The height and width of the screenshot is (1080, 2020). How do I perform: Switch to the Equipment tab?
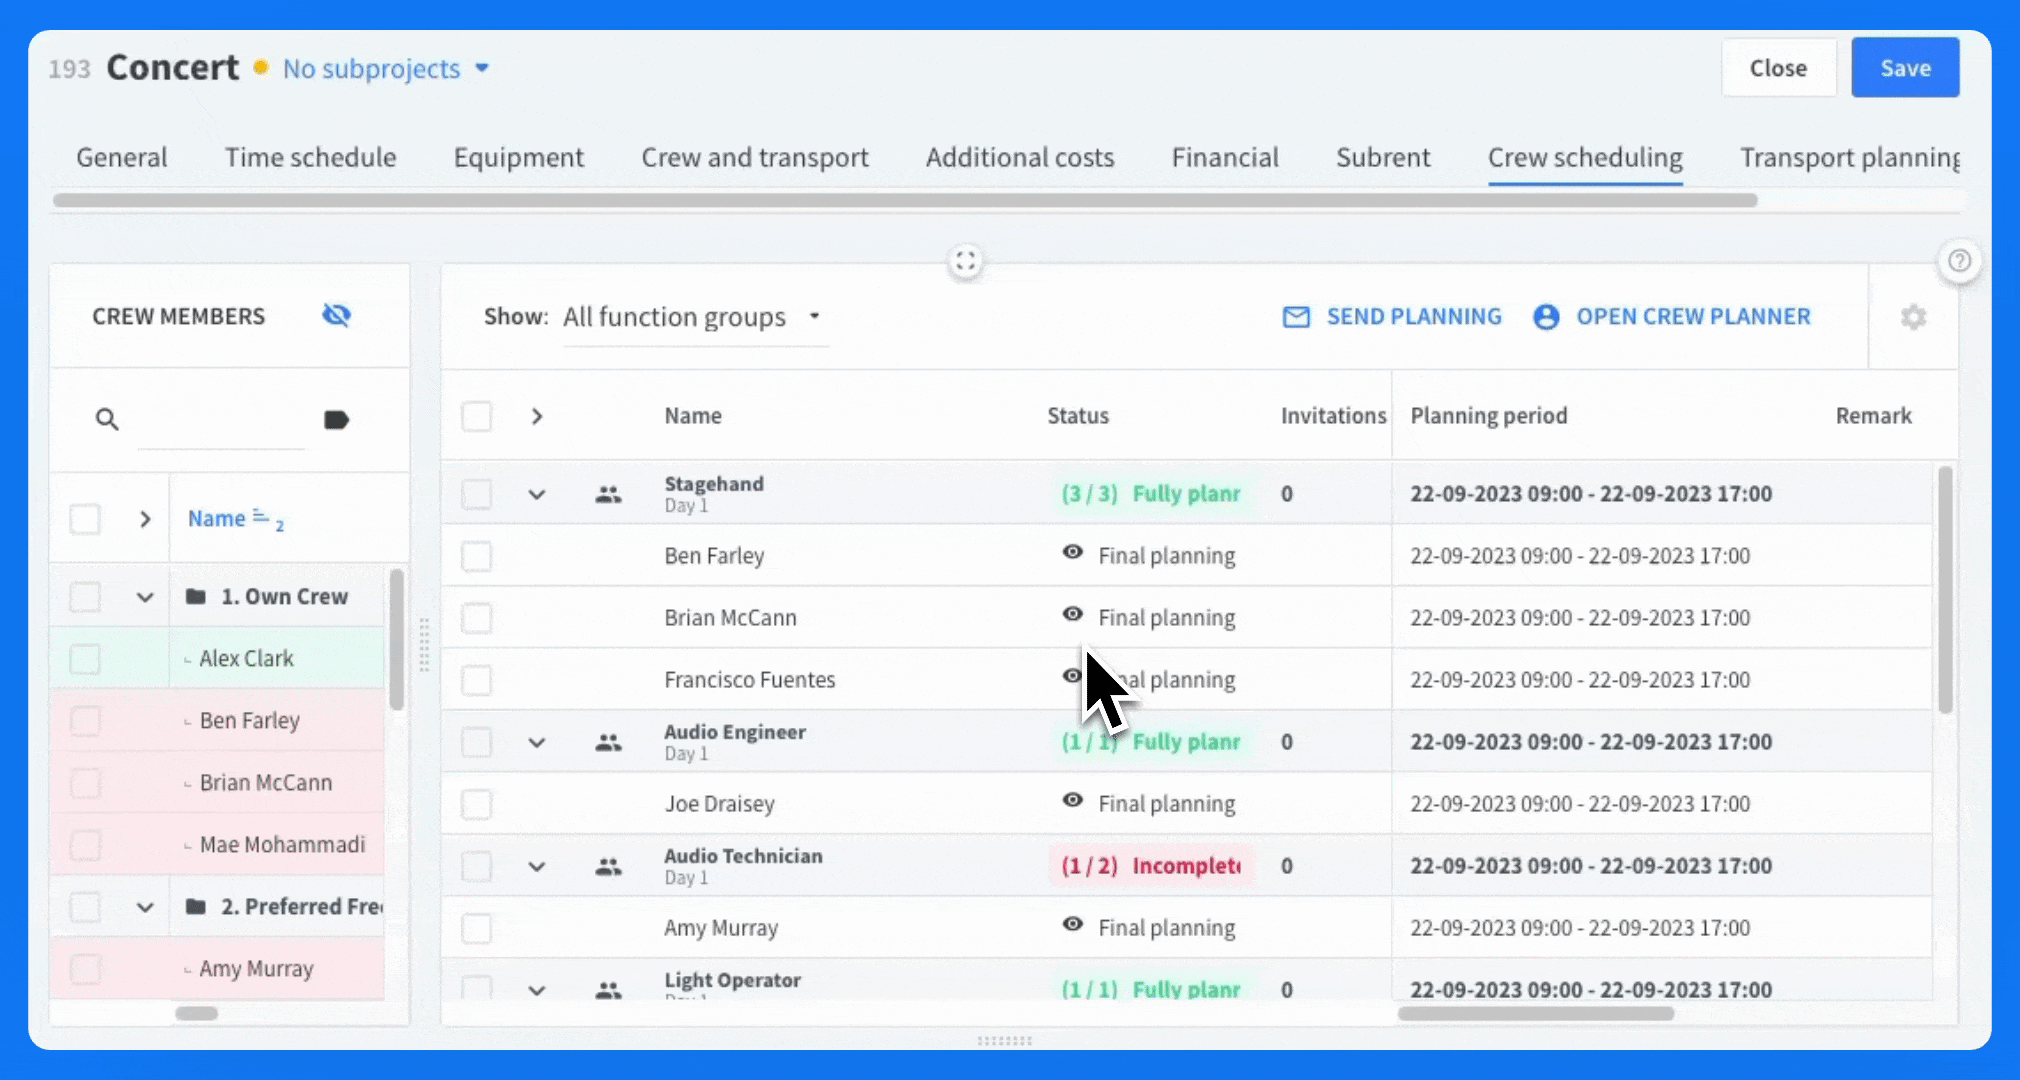pyautogui.click(x=518, y=157)
